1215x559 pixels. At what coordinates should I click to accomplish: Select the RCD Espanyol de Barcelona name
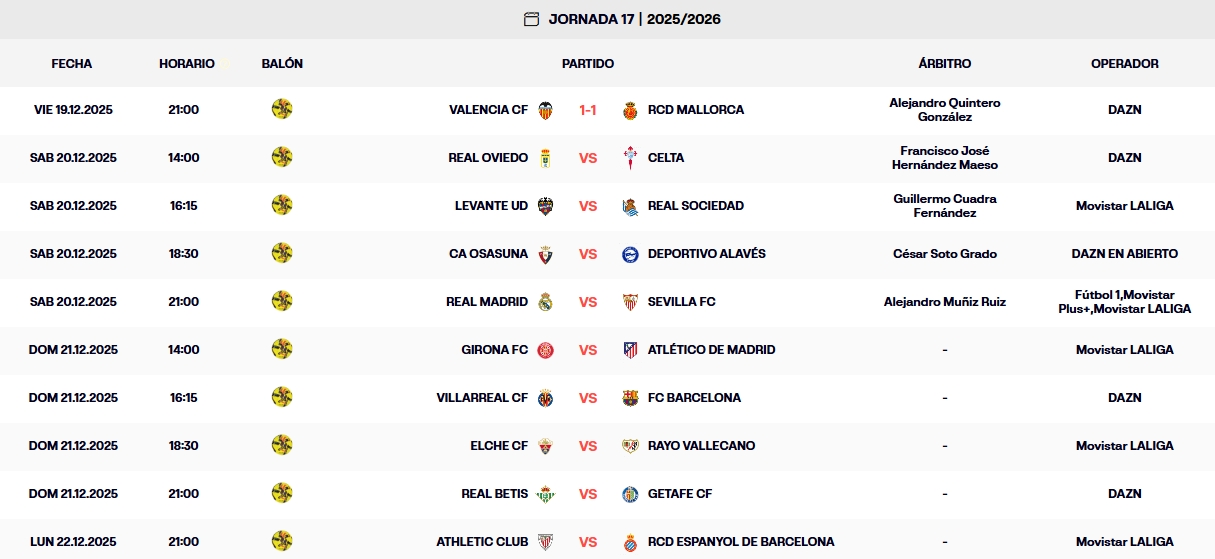click(x=741, y=542)
